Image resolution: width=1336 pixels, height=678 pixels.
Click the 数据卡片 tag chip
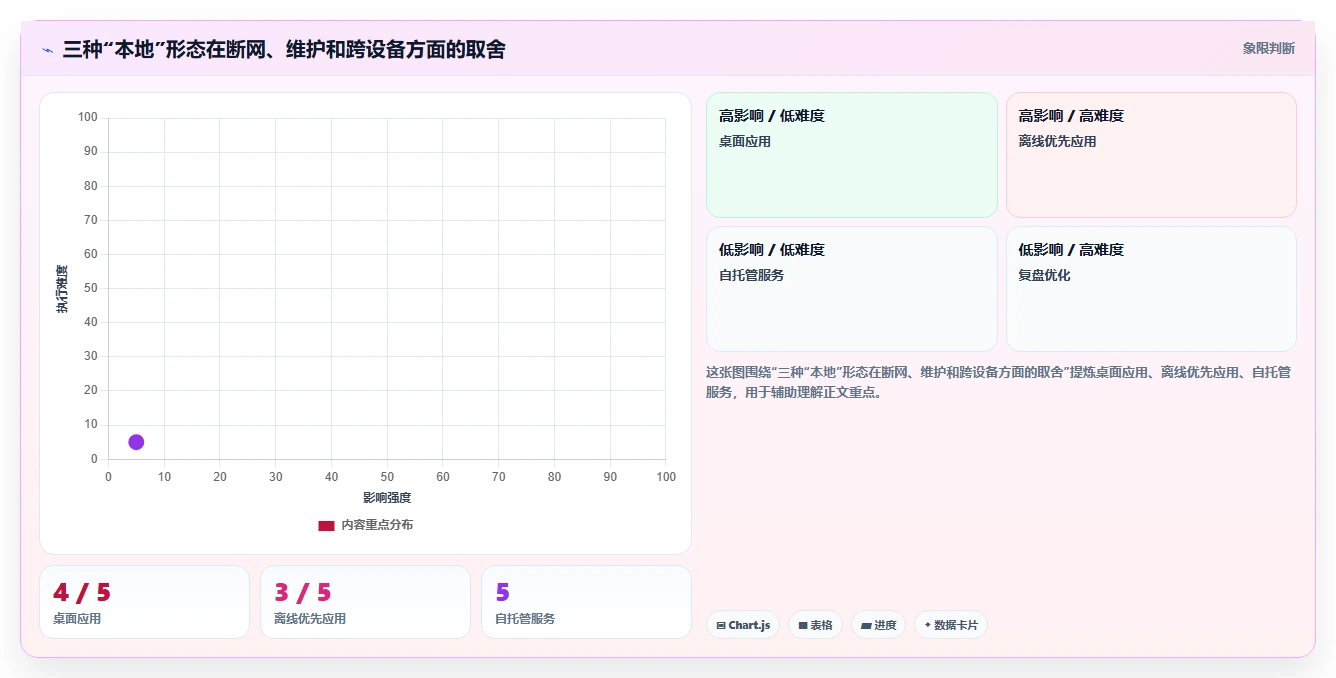click(951, 625)
